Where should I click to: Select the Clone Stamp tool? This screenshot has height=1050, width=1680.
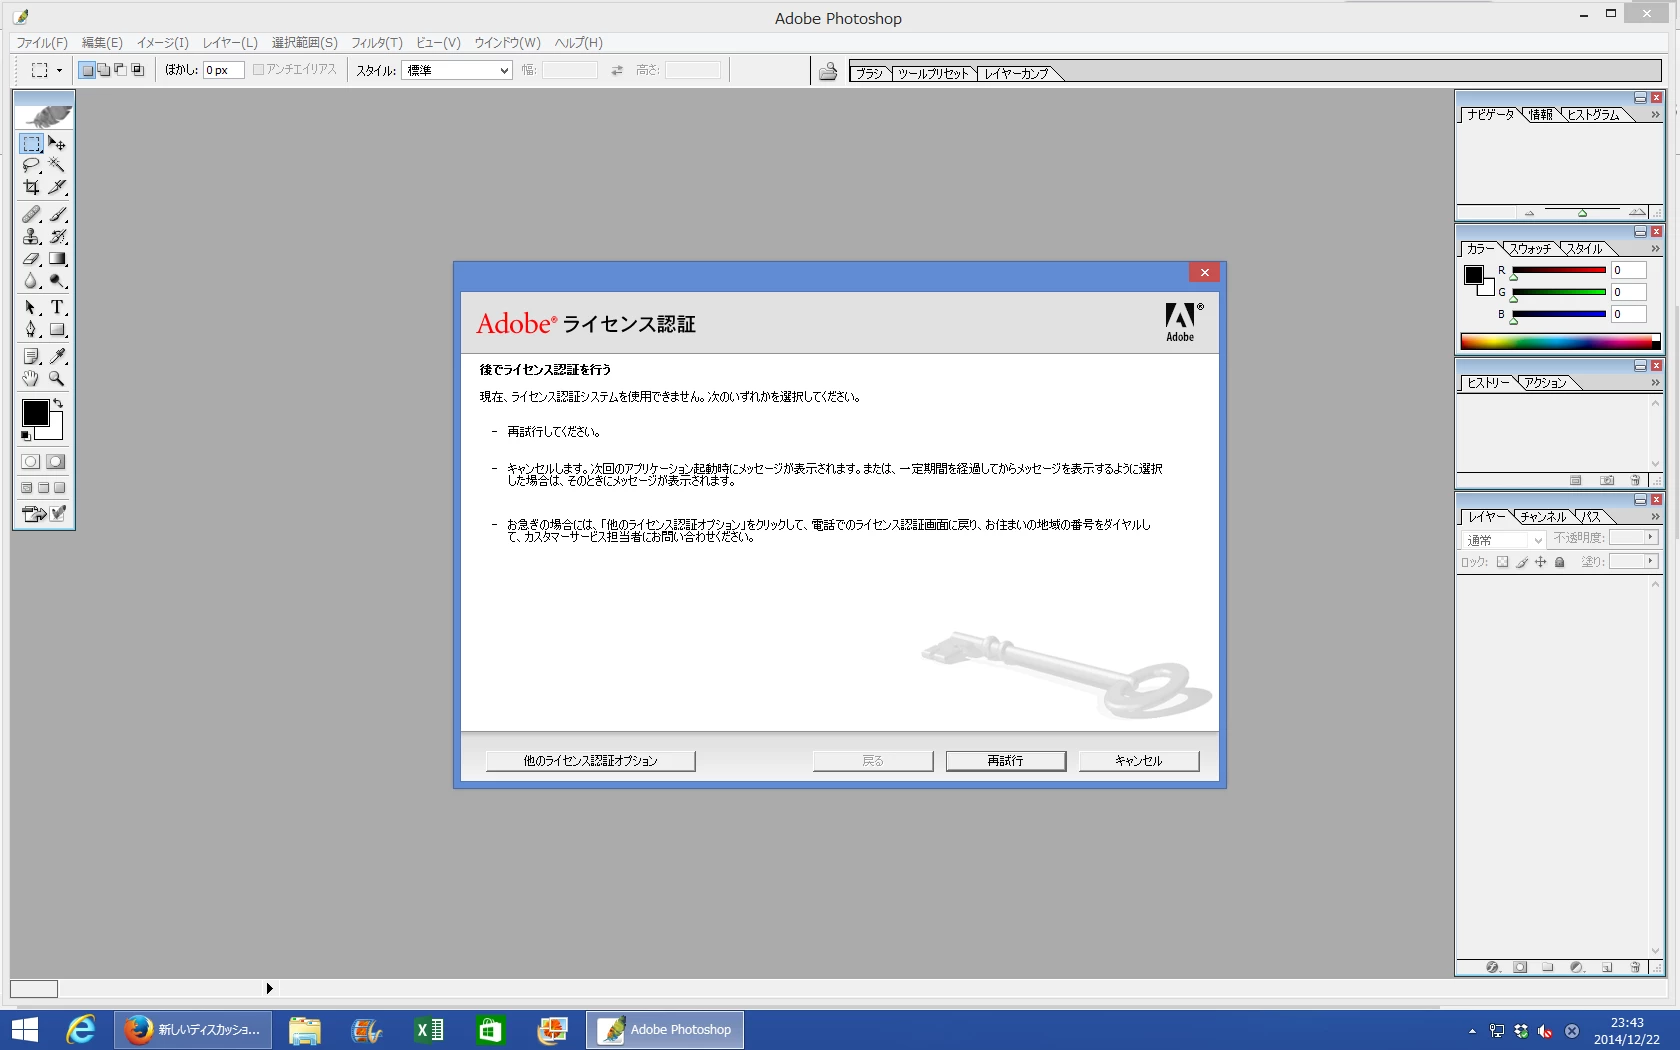click(32, 237)
